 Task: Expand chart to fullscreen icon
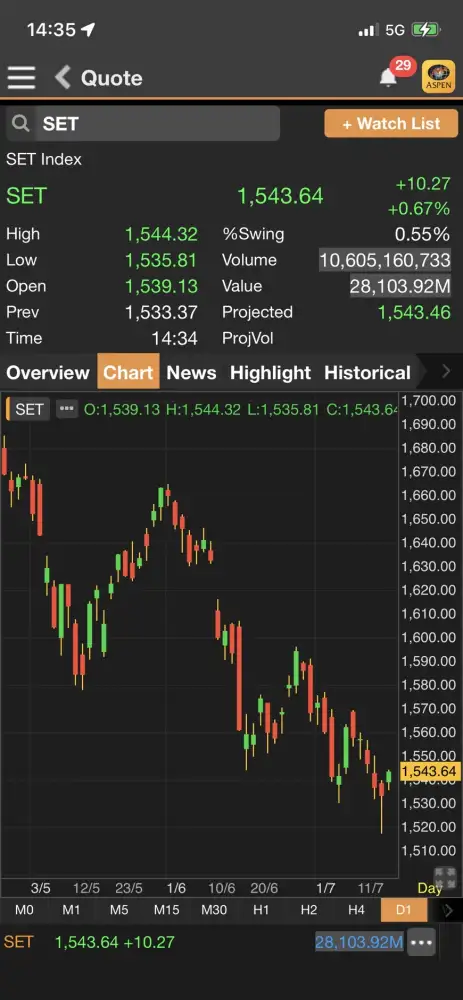445,878
